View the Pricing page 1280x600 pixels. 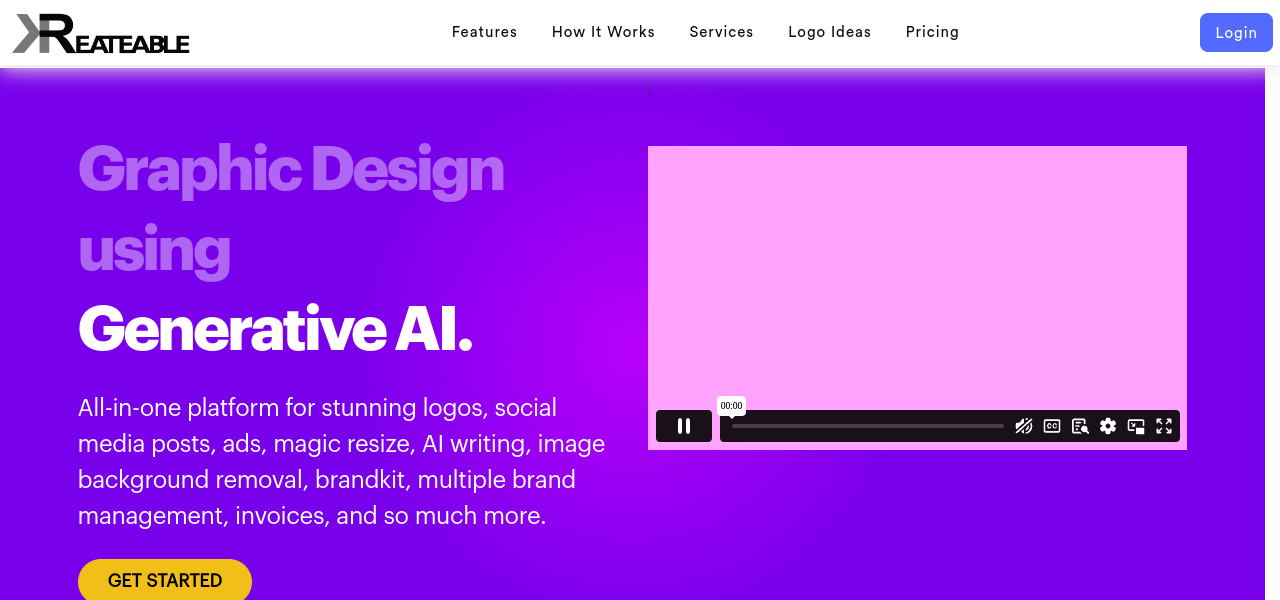[932, 32]
